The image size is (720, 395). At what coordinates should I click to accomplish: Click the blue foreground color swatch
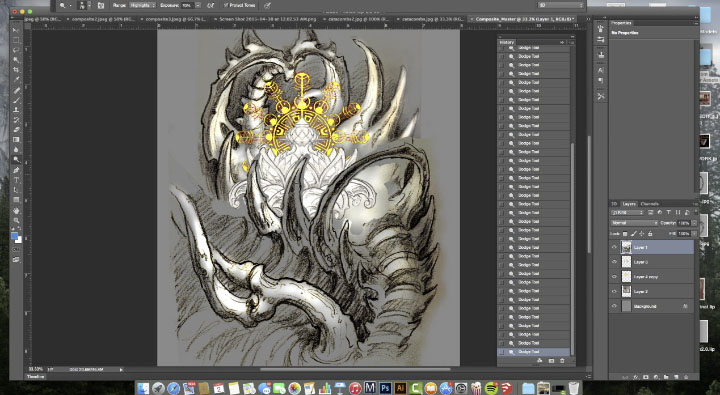14,236
